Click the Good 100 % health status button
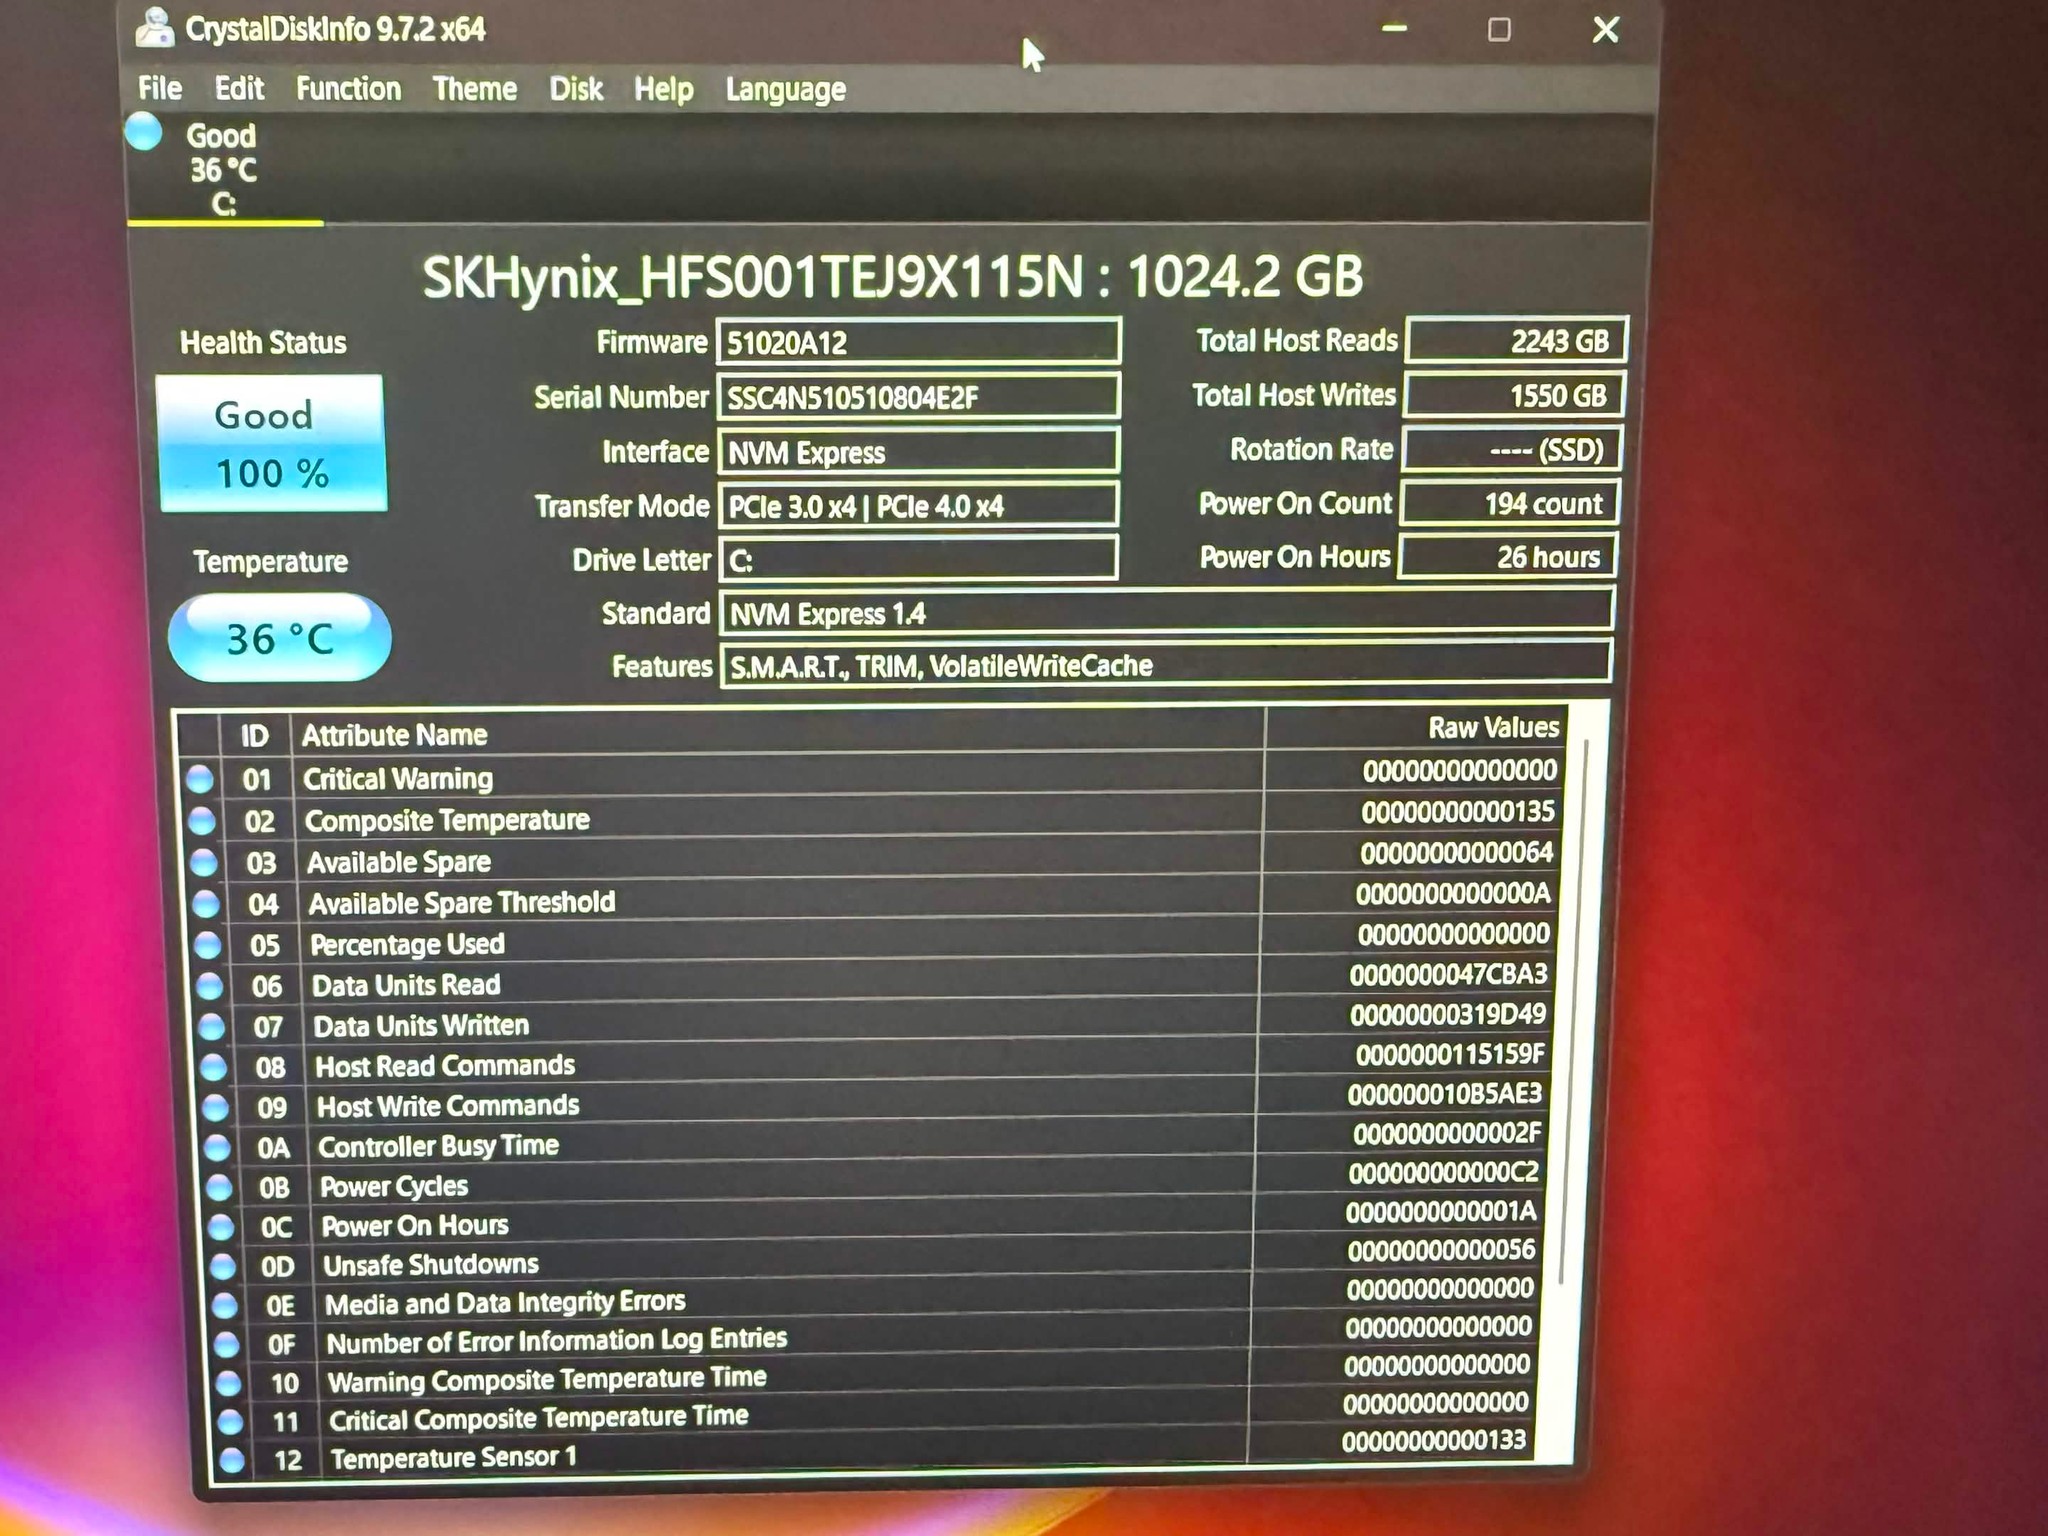Viewport: 2048px width, 1536px height. tap(272, 443)
